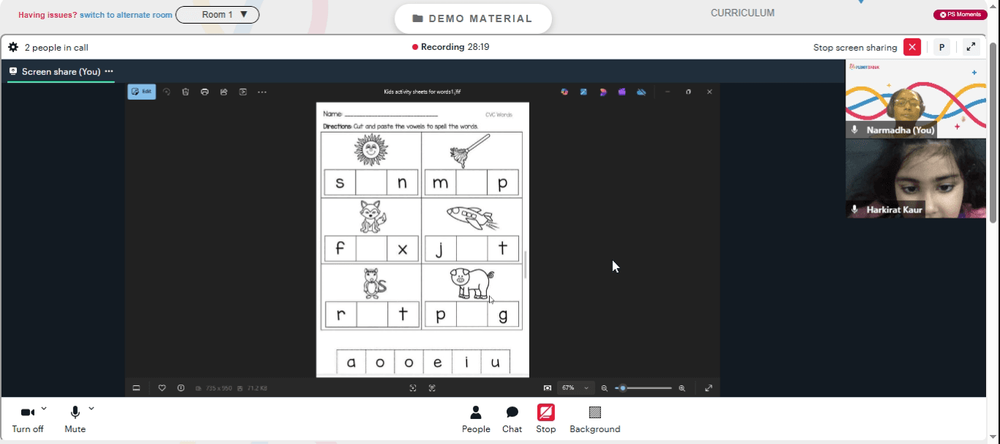Switch to the Curriculum tab
Viewport: 1000px width, 444px height.
click(x=742, y=13)
